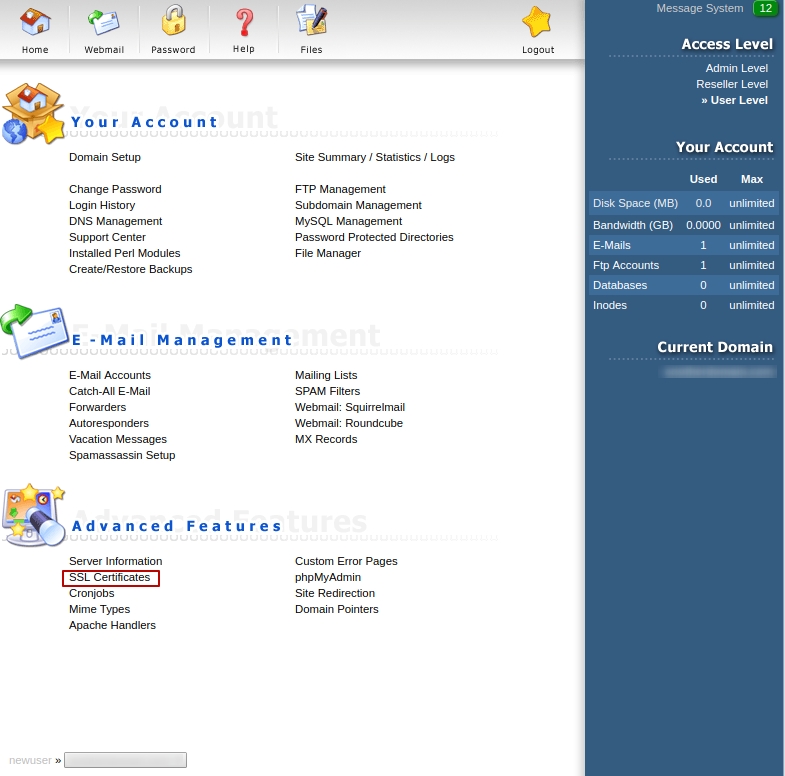Launch phpMyAdmin link
The height and width of the screenshot is (776, 785).
pyautogui.click(x=328, y=577)
